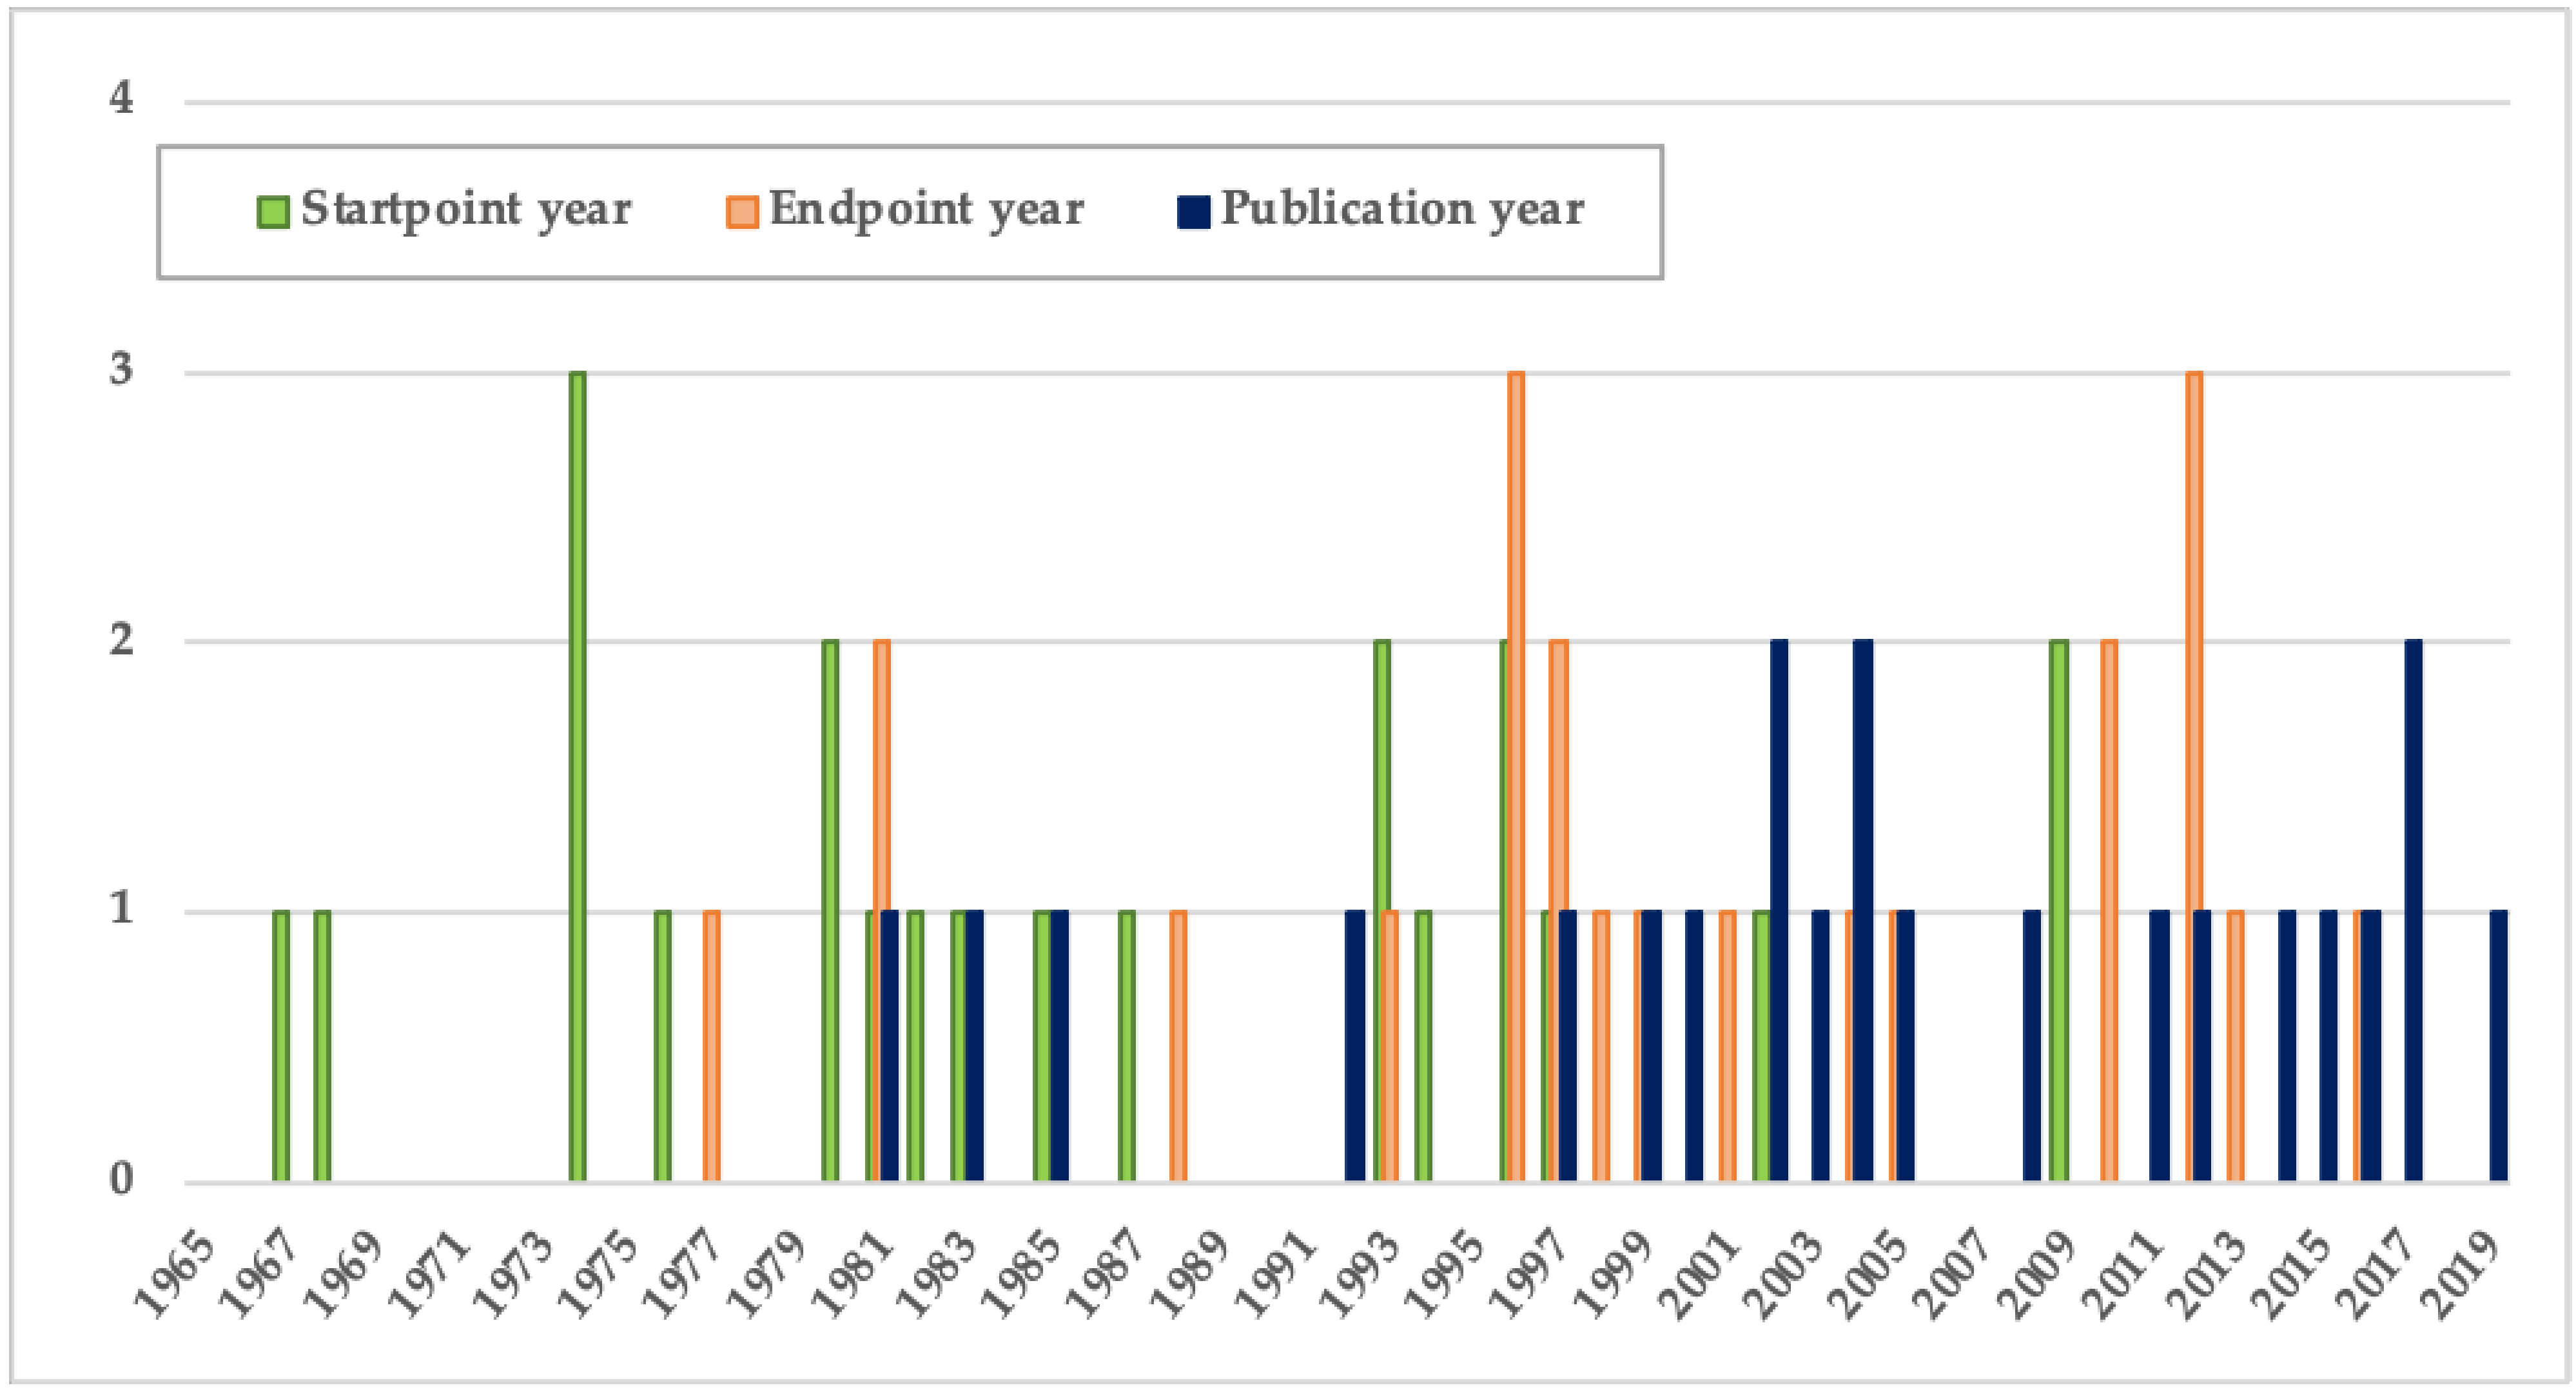
Task: Select the Publication year legend label
Action: [x=1402, y=209]
